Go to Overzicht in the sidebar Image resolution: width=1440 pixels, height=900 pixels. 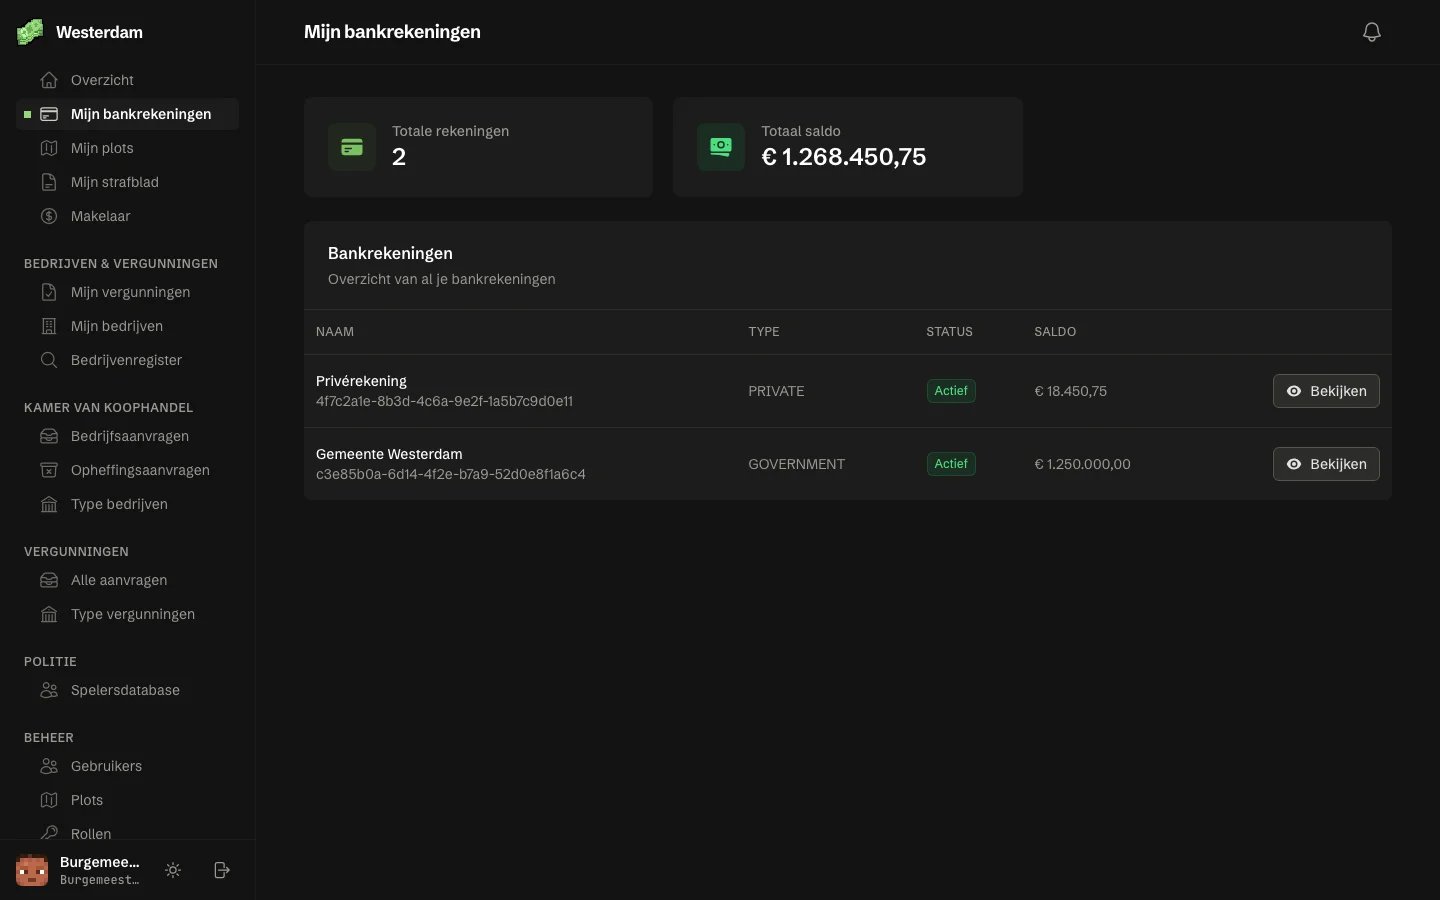coord(128,80)
